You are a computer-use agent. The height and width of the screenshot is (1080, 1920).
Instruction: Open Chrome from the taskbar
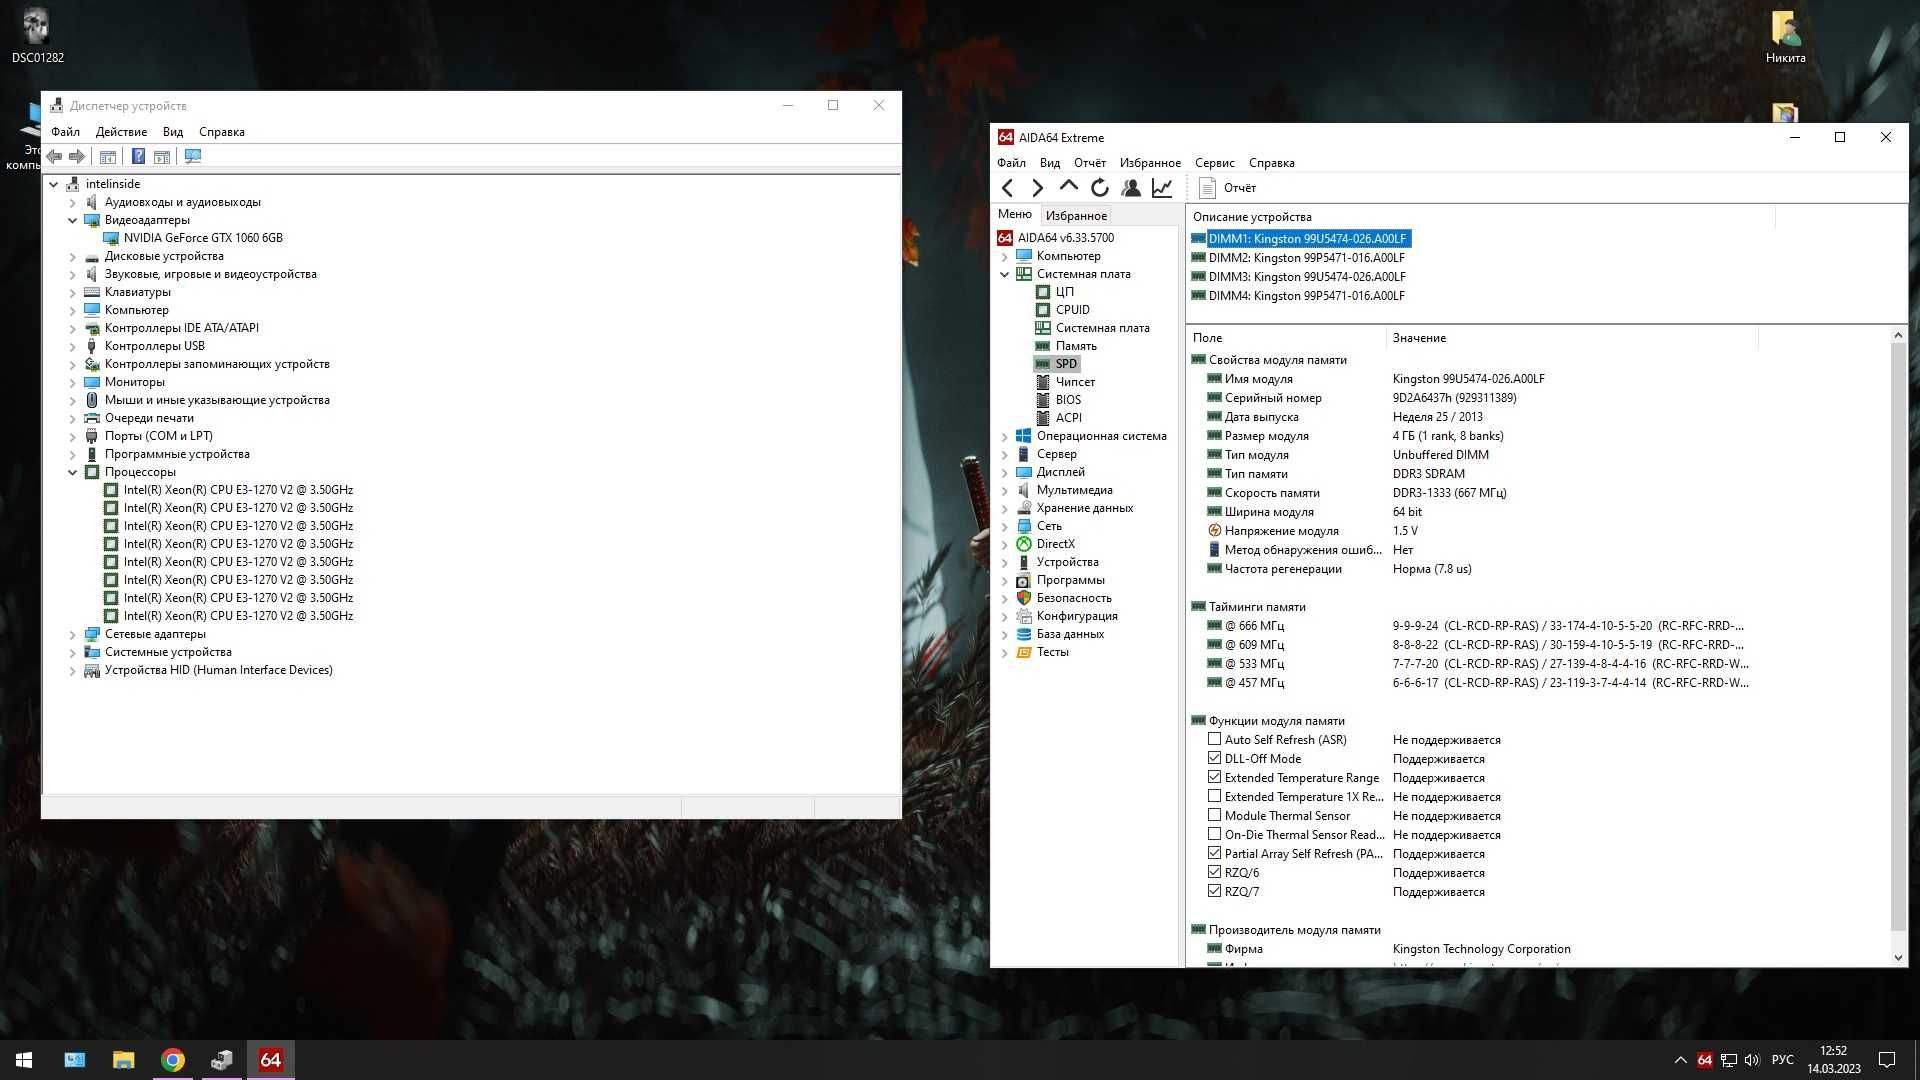point(172,1060)
